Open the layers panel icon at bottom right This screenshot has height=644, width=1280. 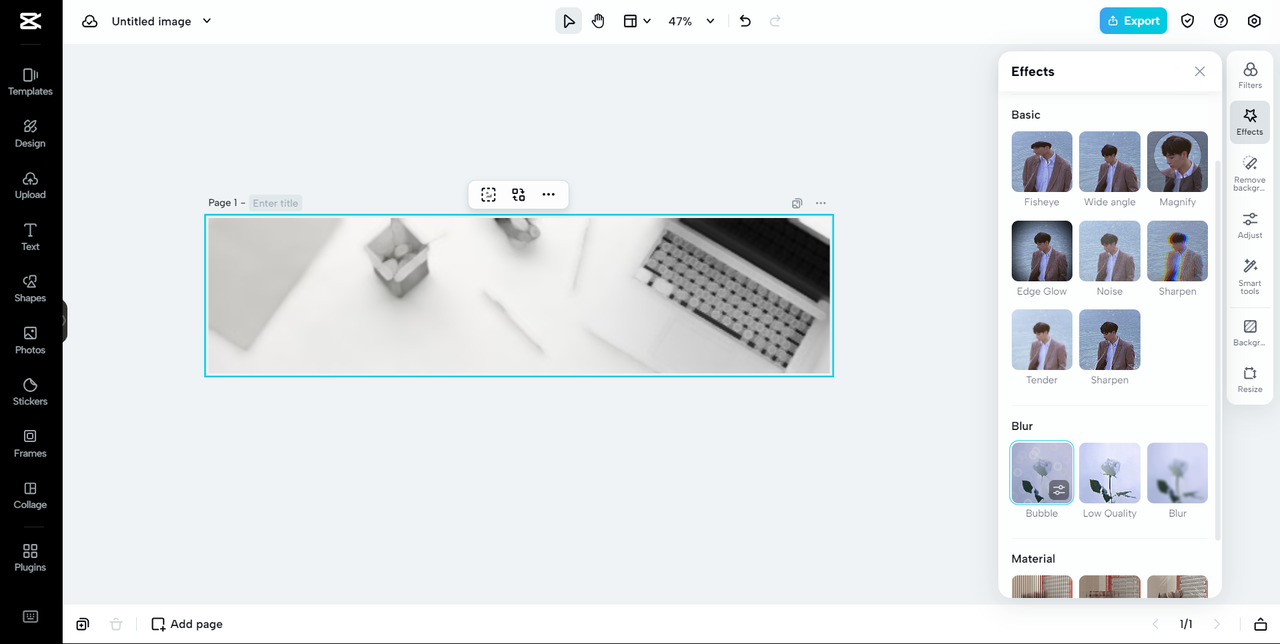pos(1260,624)
